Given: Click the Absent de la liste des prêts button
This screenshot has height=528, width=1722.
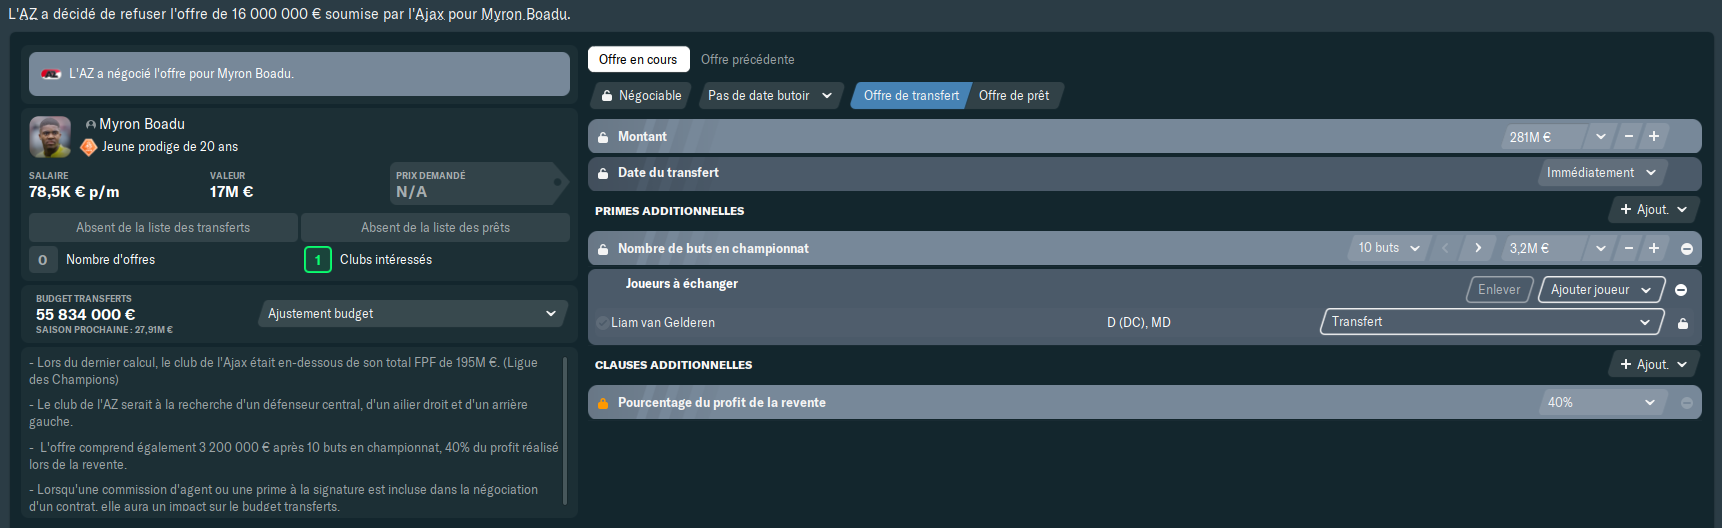Looking at the screenshot, I should (435, 227).
